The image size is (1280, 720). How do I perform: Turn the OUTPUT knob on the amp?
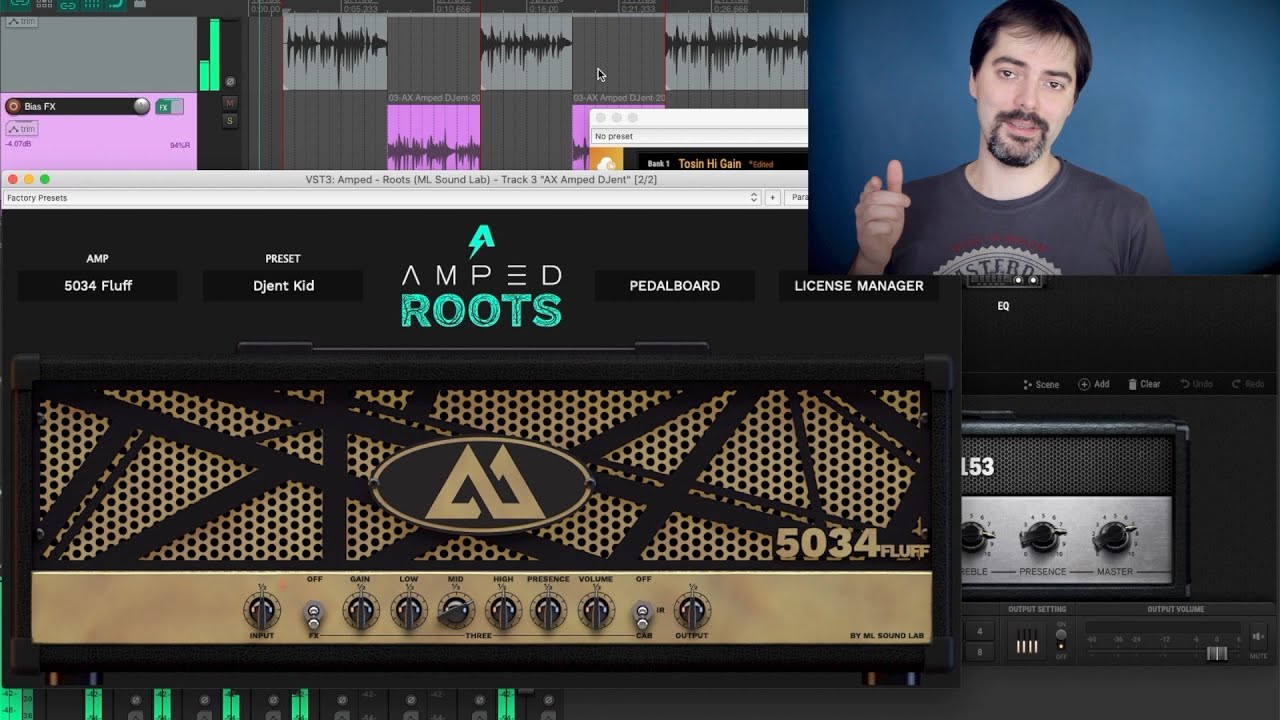(691, 610)
